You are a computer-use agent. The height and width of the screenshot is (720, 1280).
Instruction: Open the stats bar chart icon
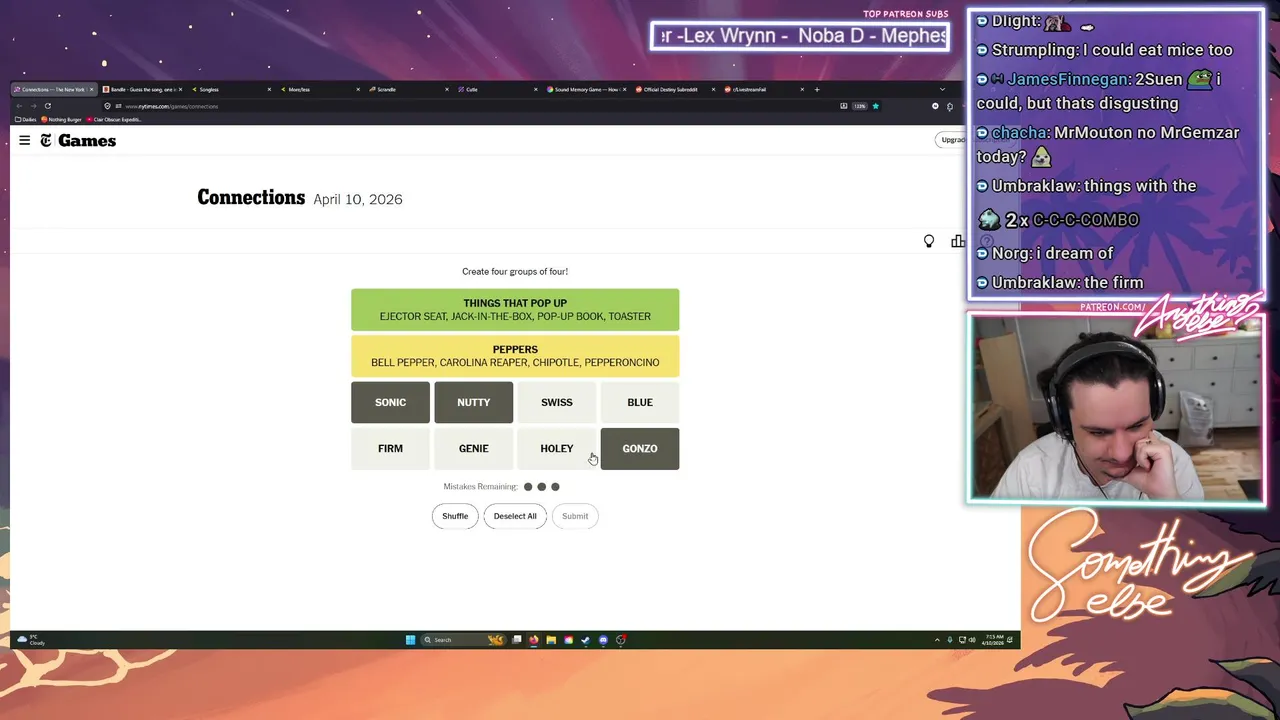pos(958,241)
